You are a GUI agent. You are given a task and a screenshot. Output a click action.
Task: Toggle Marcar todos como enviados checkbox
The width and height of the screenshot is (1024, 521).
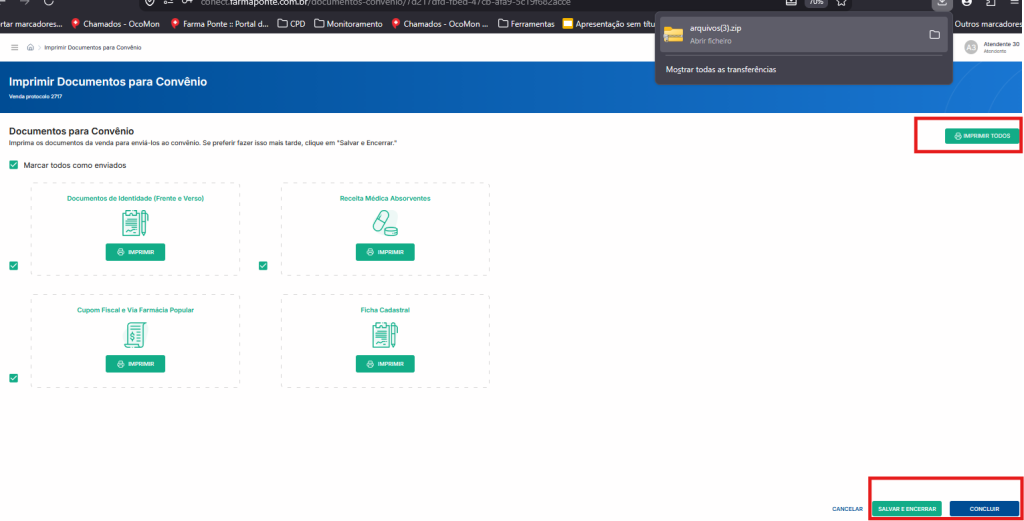[x=14, y=165]
